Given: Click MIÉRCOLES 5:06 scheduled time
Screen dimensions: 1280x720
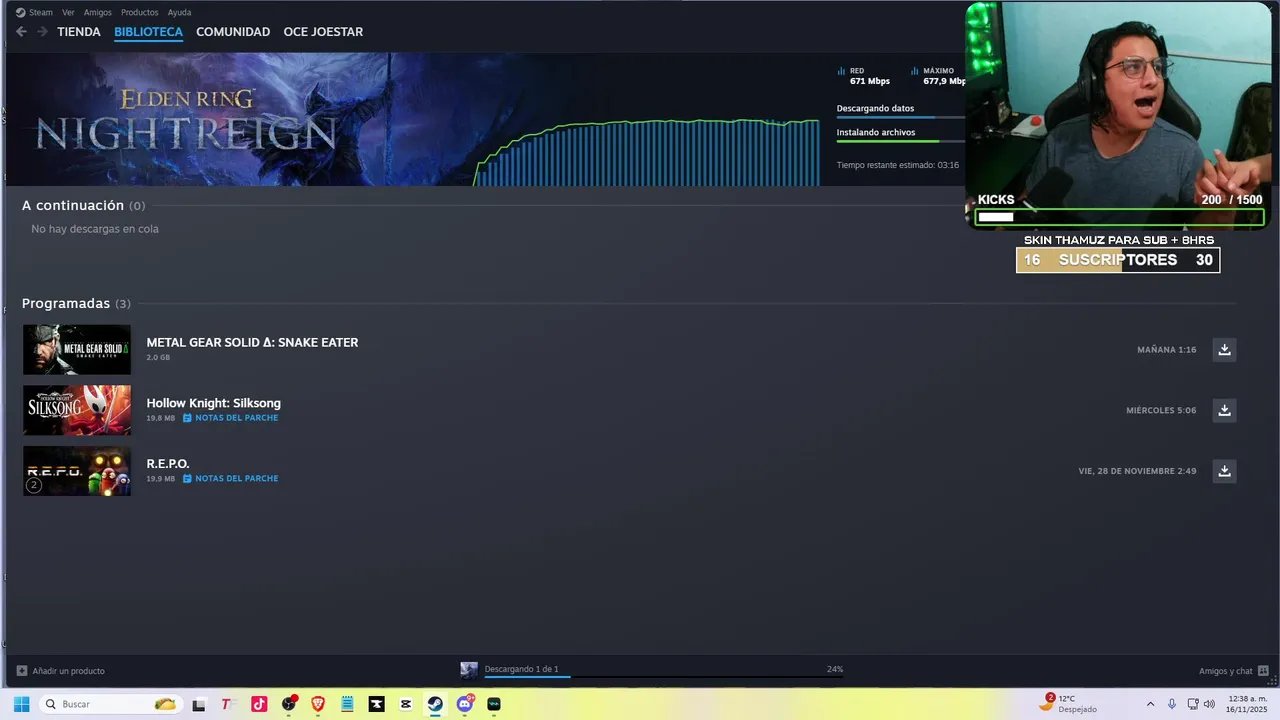Looking at the screenshot, I should click(1161, 411).
